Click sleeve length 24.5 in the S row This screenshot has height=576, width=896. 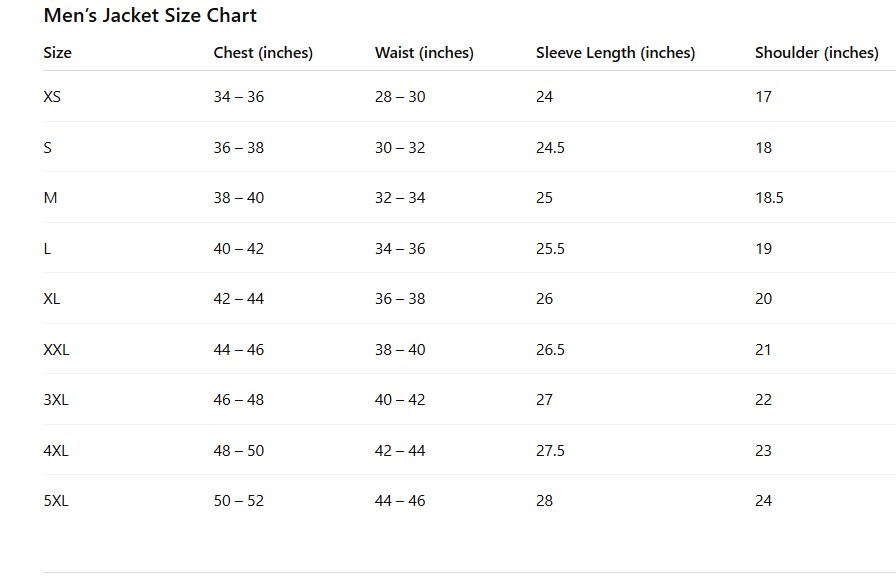click(550, 148)
